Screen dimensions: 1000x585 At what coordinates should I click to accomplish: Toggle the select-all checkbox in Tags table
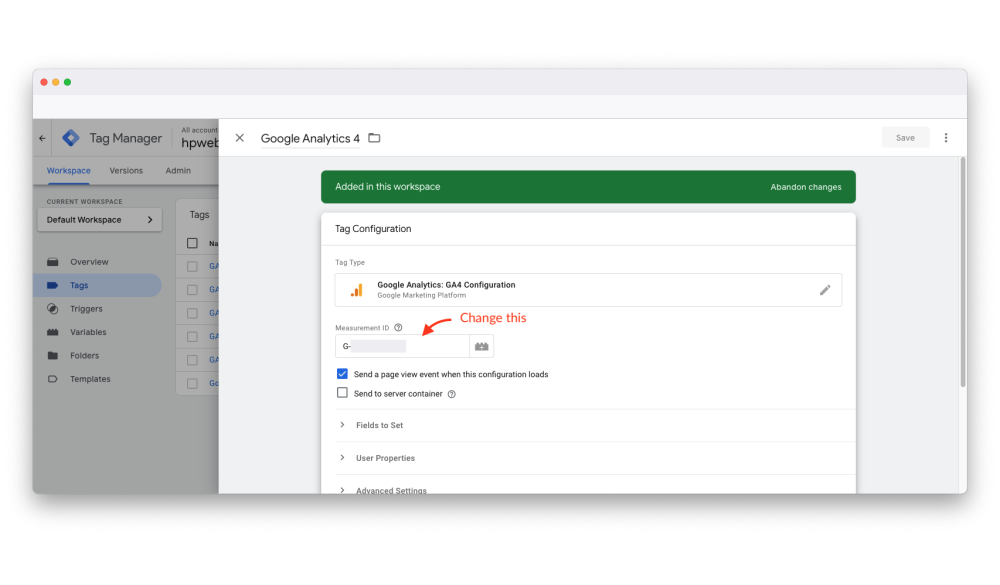tap(193, 243)
